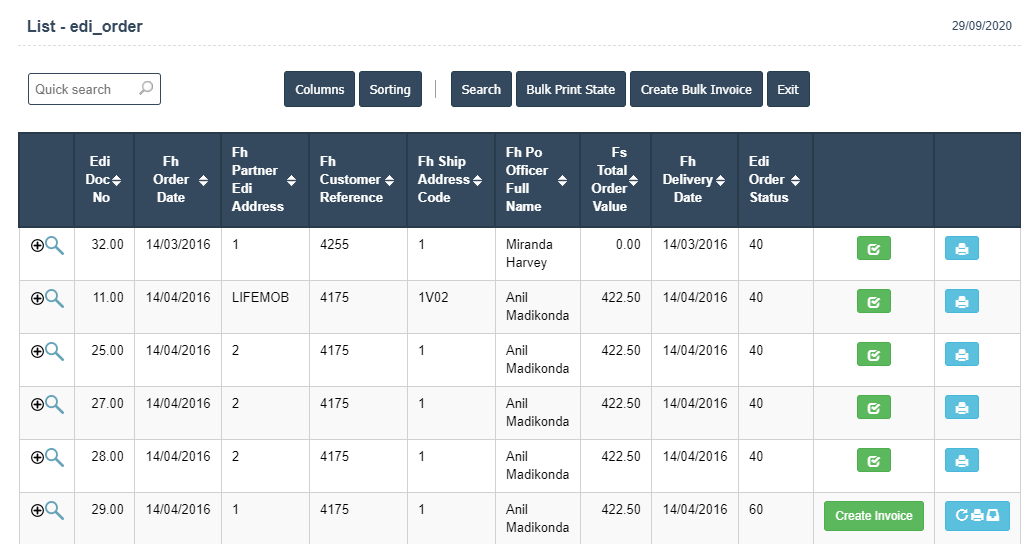Image resolution: width=1036 pixels, height=544 pixels.
Task: Expand row 11.00 with the plus icon
Action: click(37, 298)
